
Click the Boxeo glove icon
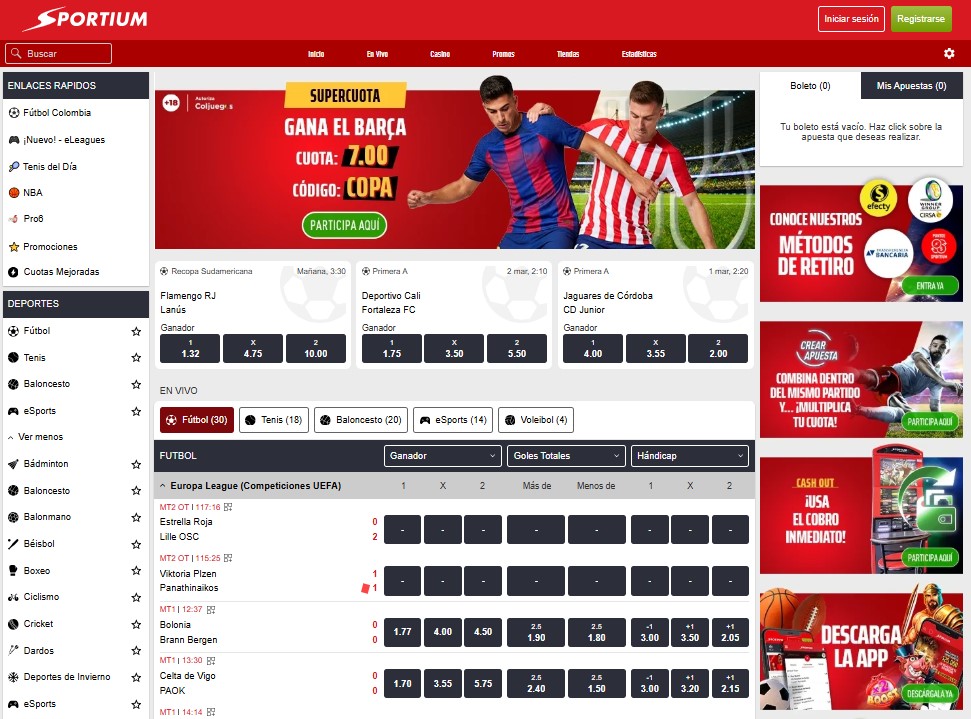13,570
